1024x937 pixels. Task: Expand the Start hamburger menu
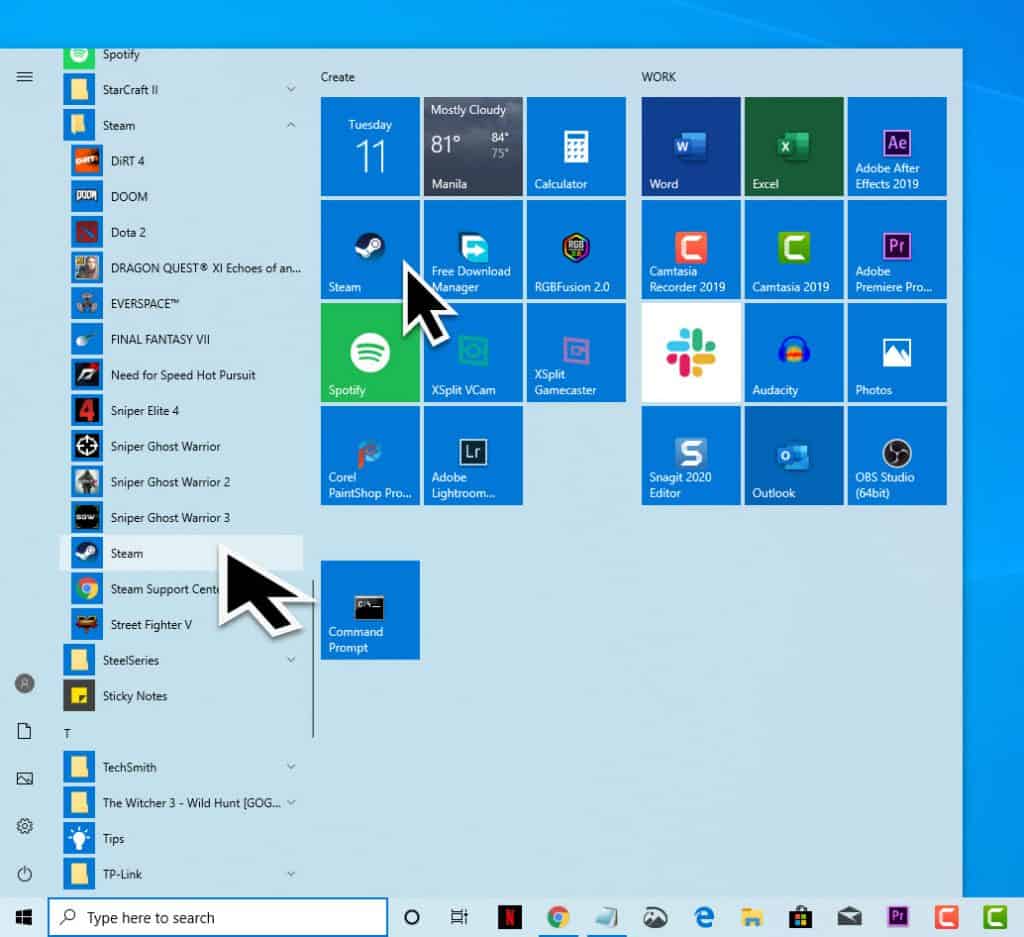25,77
